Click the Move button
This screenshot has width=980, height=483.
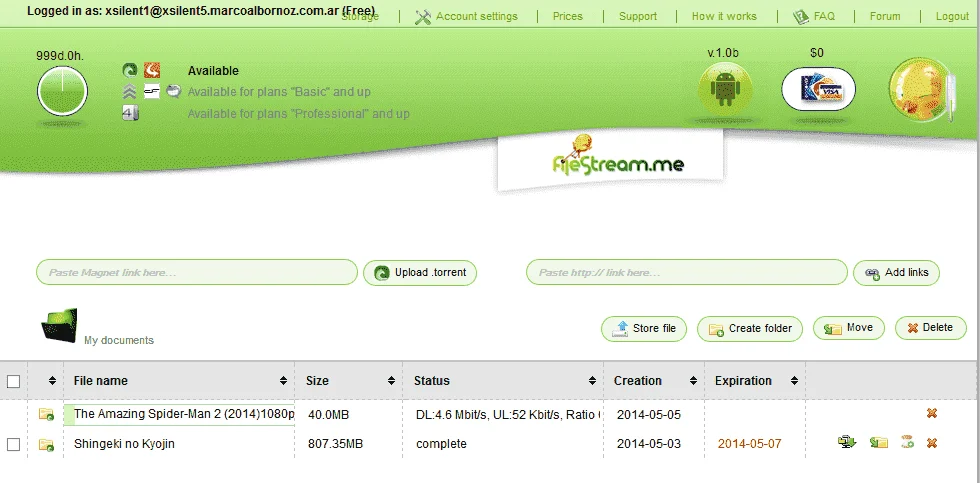pyautogui.click(x=849, y=328)
